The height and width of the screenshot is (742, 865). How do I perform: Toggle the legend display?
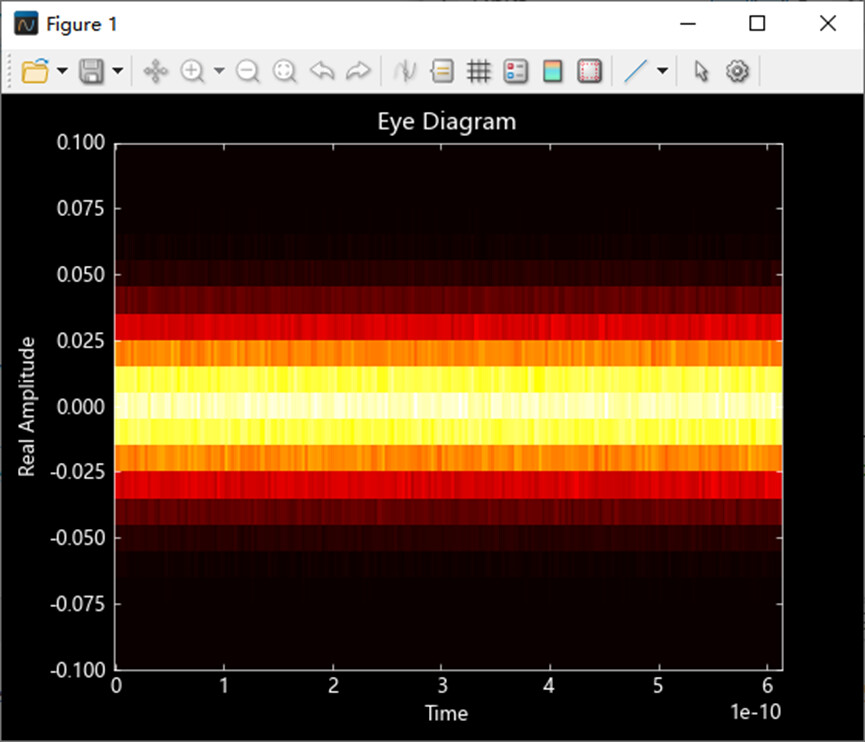point(516,71)
